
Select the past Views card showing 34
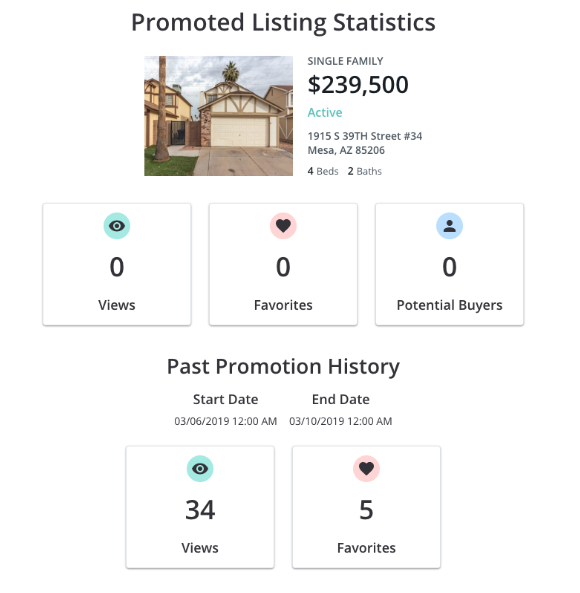point(200,507)
